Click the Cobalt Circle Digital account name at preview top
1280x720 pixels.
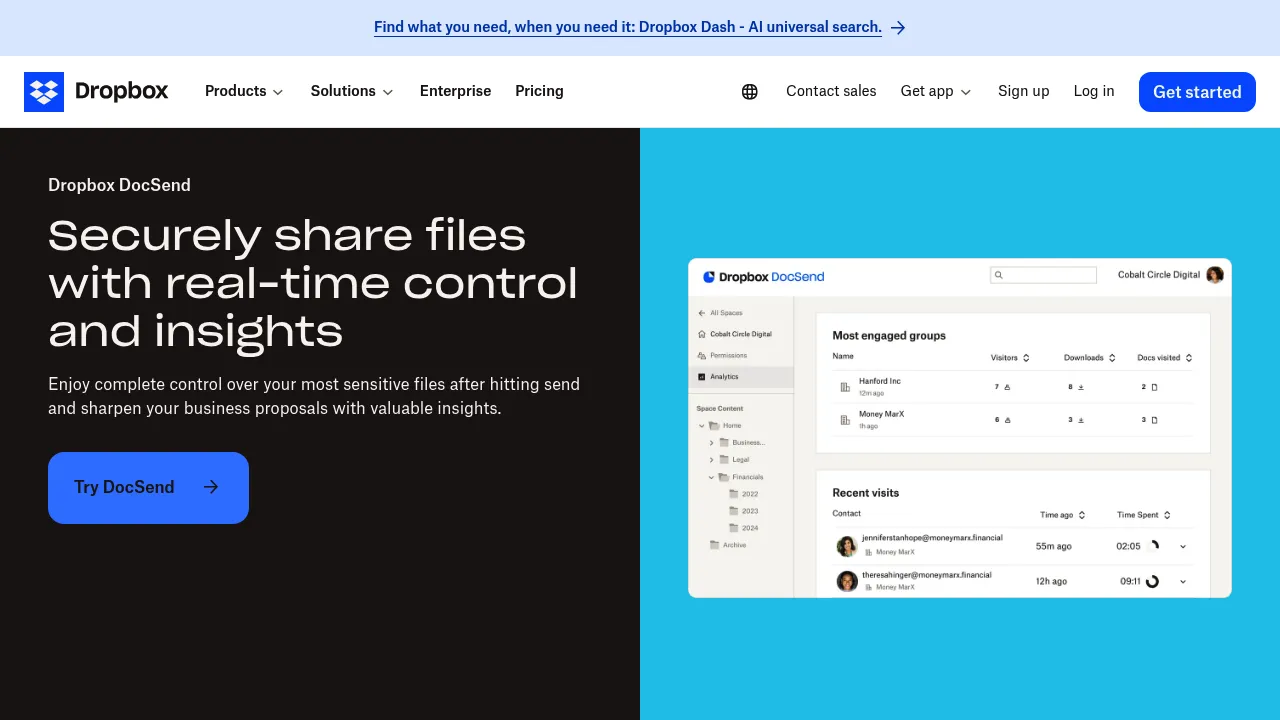click(x=1159, y=275)
